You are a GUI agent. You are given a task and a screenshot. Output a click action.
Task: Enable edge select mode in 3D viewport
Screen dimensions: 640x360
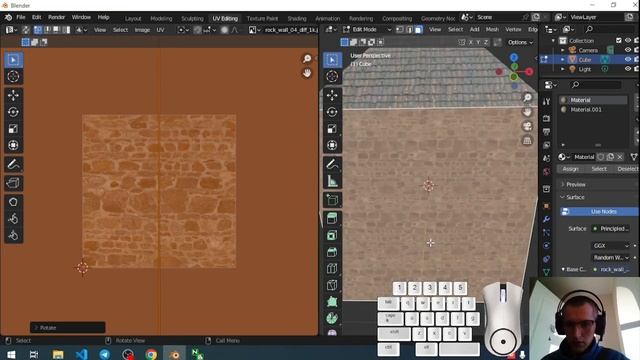point(409,29)
